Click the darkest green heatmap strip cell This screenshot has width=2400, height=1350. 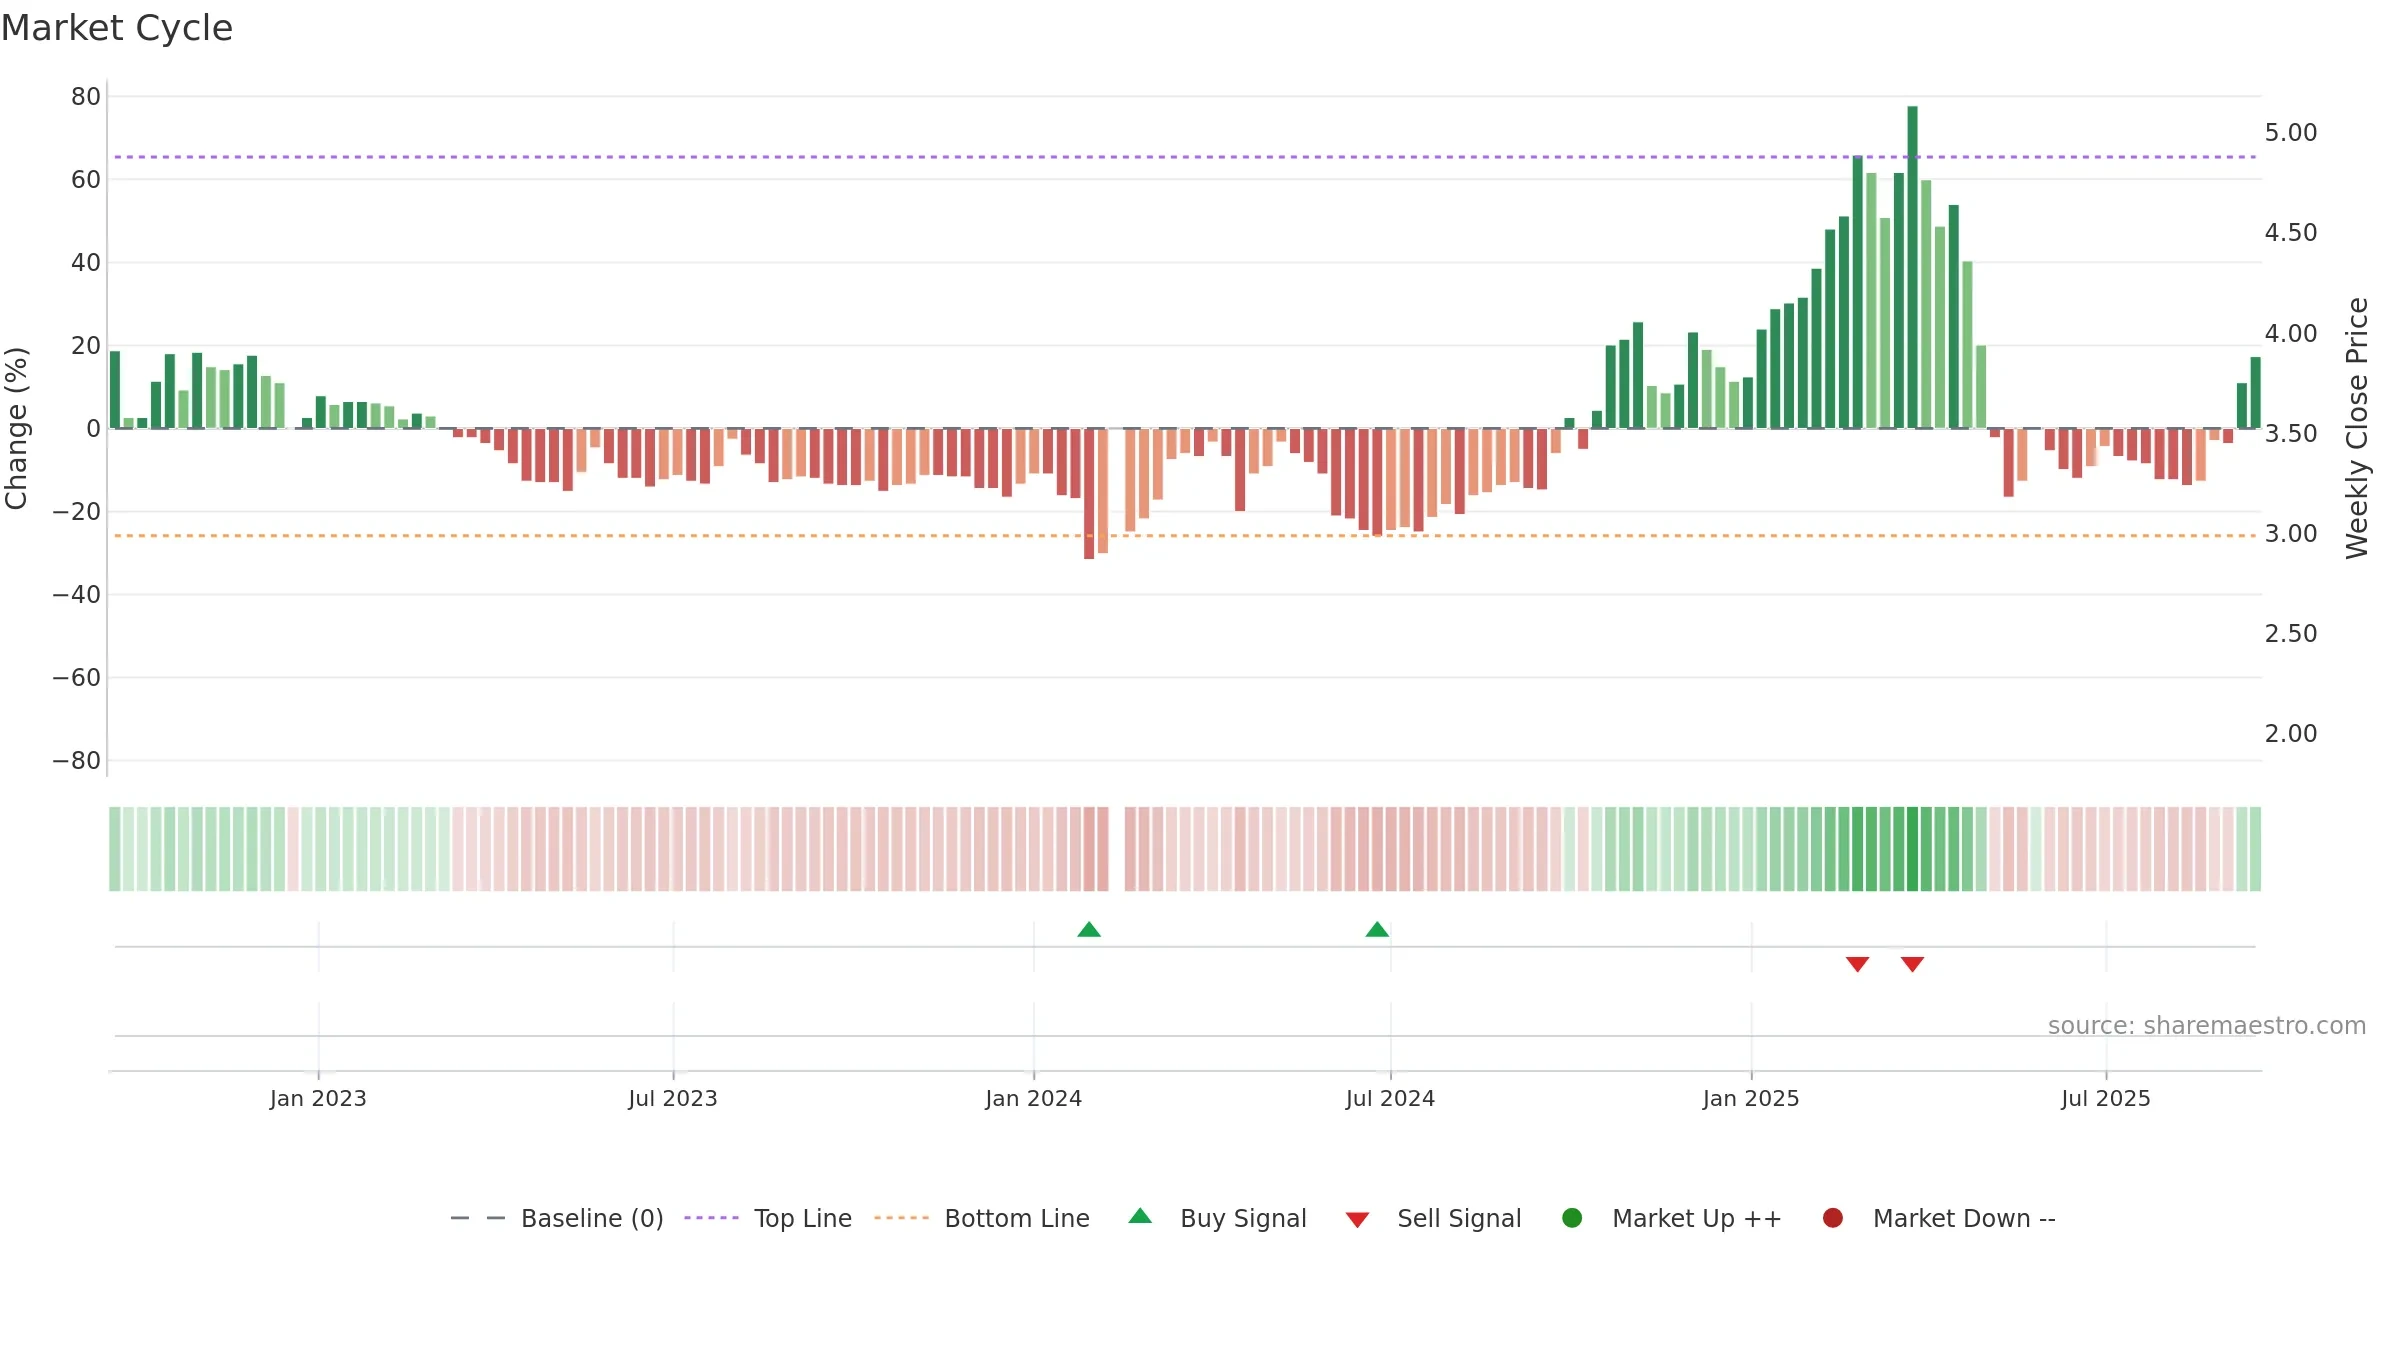1913,849
